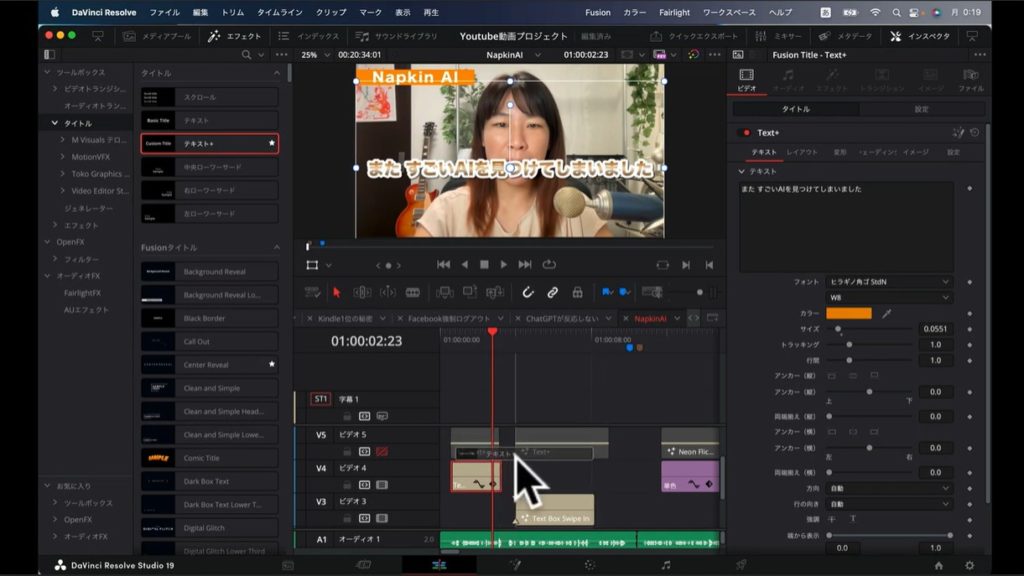This screenshot has height=576, width=1024.
Task: Open the font dropdown in the Inspector
Action: 889,282
